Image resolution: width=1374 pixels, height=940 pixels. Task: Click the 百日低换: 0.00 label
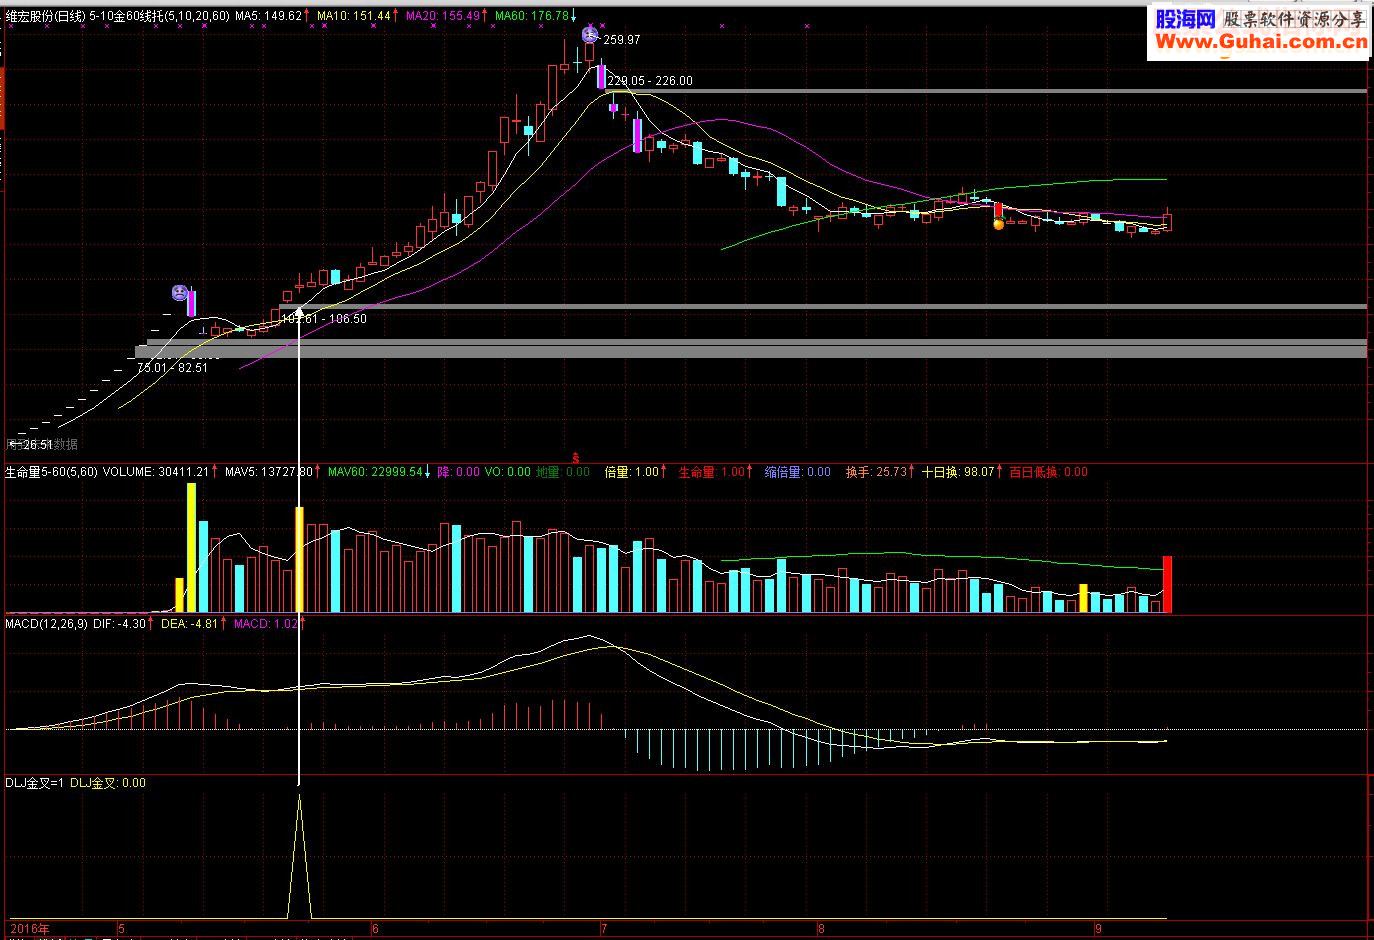click(1048, 472)
